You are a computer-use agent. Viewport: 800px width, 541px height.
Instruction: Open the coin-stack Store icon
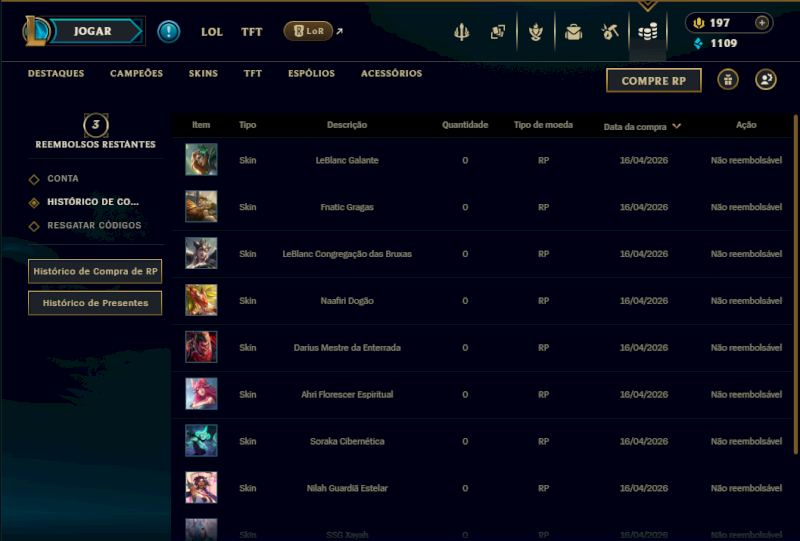click(x=648, y=32)
